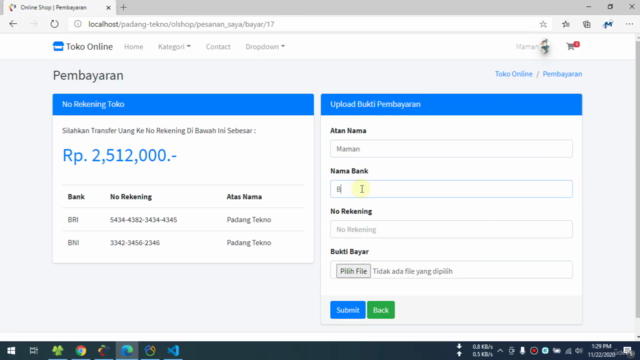Click the Rp. 2,512,000.- amount text
The width and height of the screenshot is (640, 360).
[x=120, y=155]
